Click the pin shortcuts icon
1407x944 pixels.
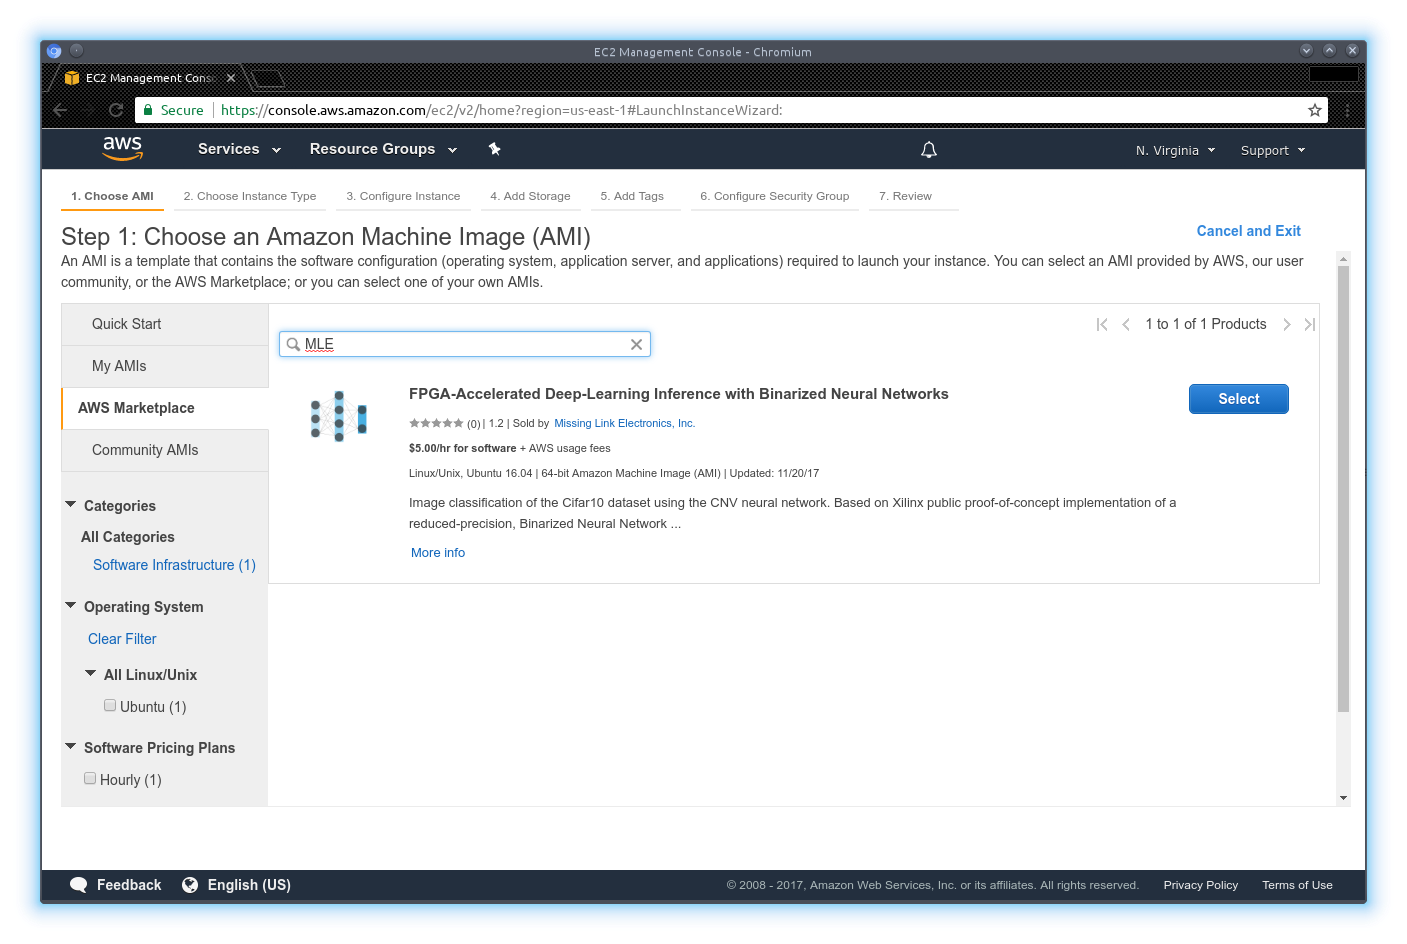pos(494,149)
